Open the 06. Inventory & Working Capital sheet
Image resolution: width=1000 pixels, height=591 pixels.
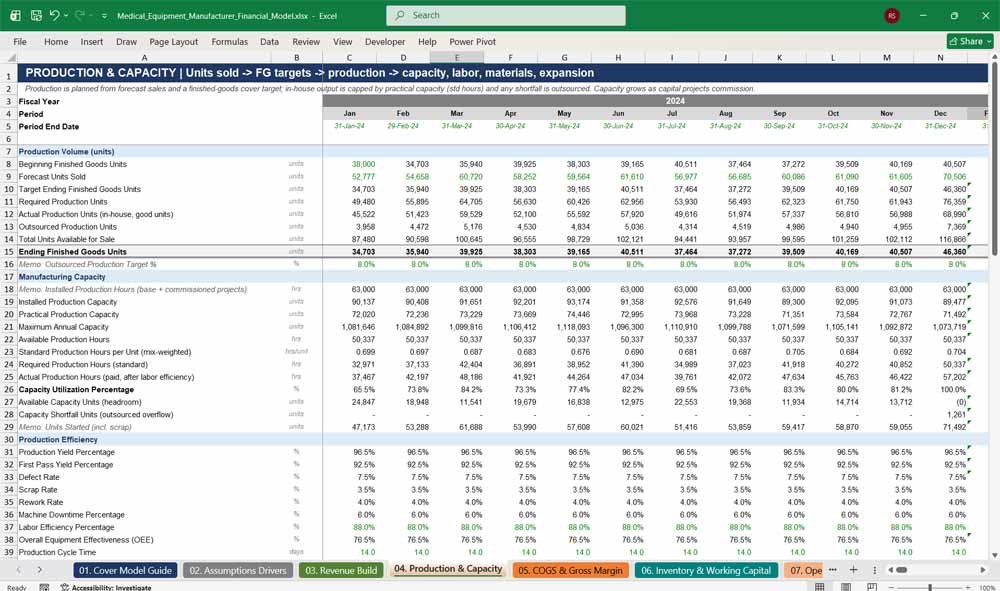pos(706,571)
